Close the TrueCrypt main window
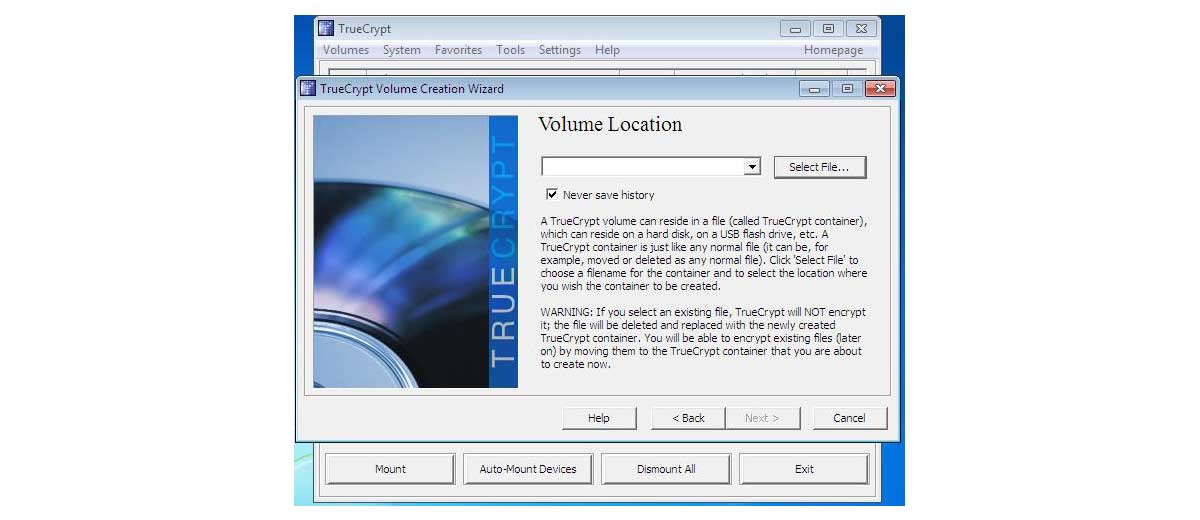This screenshot has width=1200, height=520. [861, 28]
